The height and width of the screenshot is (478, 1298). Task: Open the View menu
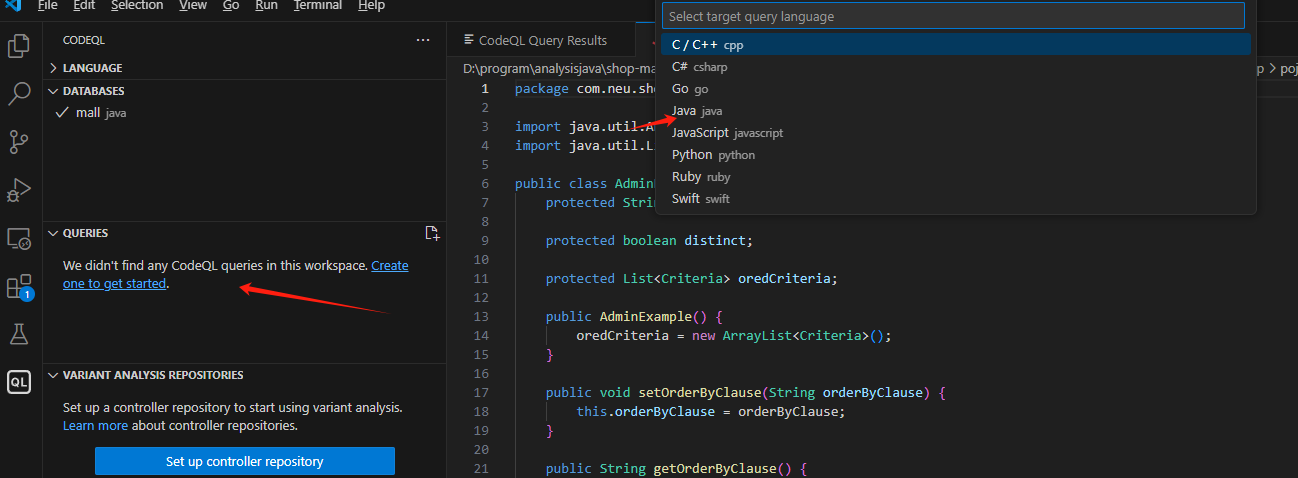tap(193, 5)
